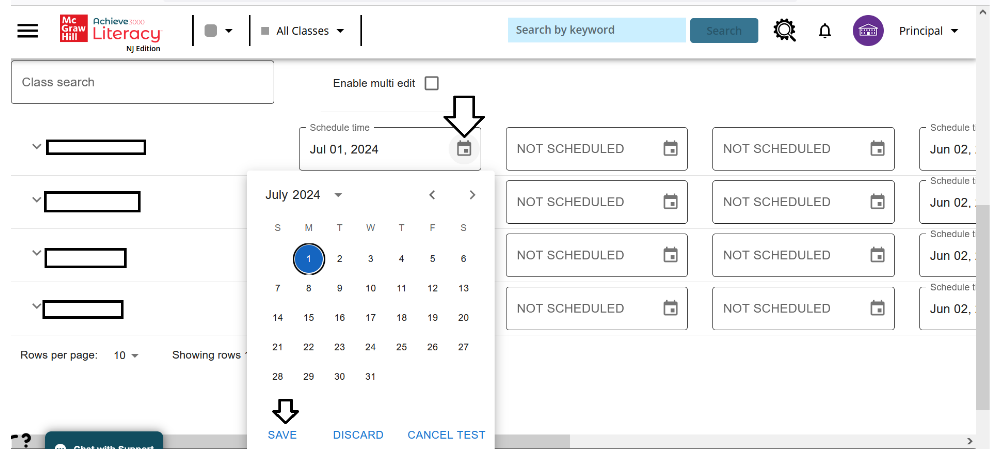
Task: Focus the Class search field
Action: point(143,82)
